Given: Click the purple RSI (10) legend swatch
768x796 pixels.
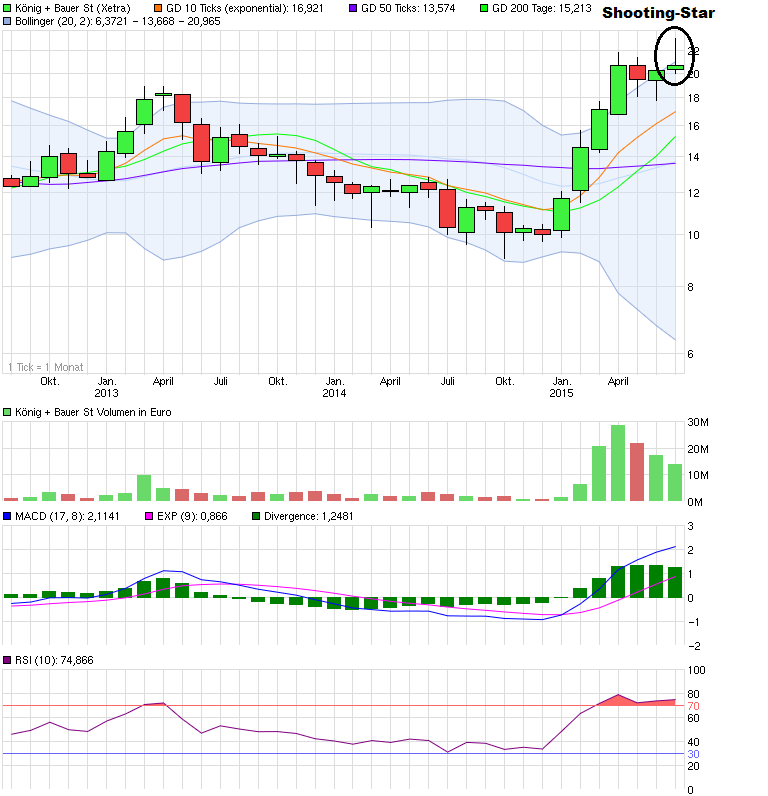Looking at the screenshot, I should click(8, 660).
